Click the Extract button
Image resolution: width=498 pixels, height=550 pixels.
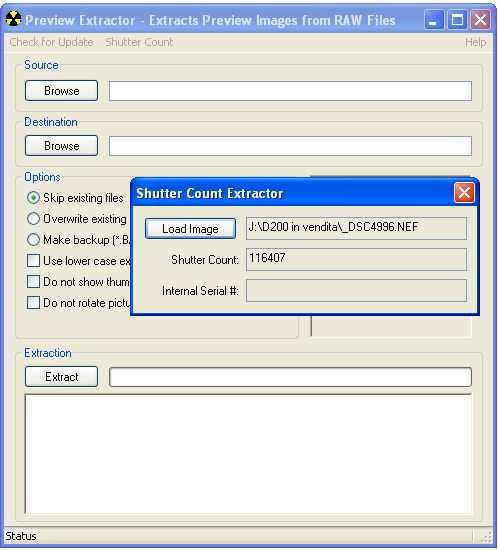point(61,377)
